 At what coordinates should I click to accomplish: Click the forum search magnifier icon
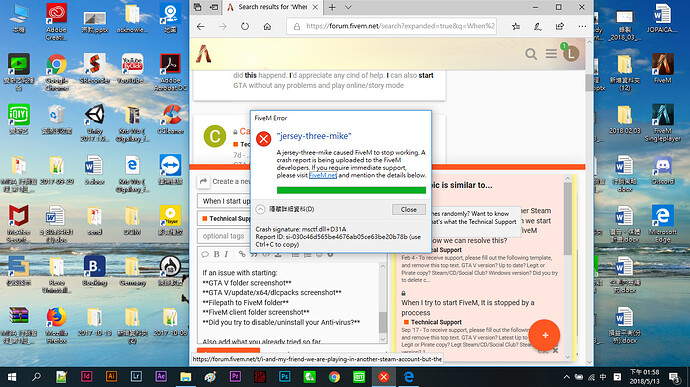(x=531, y=54)
